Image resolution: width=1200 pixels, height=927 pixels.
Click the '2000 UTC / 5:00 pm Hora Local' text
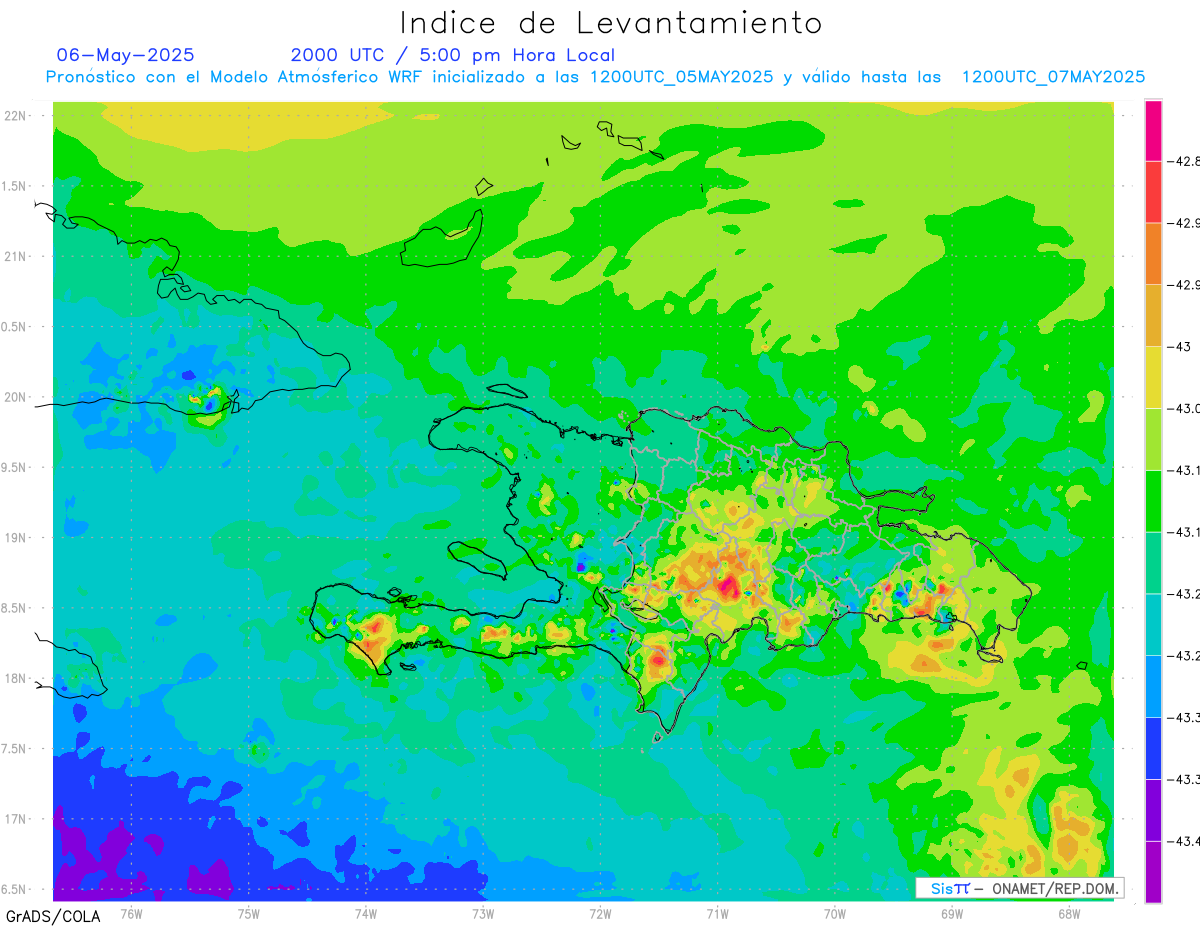(x=453, y=55)
